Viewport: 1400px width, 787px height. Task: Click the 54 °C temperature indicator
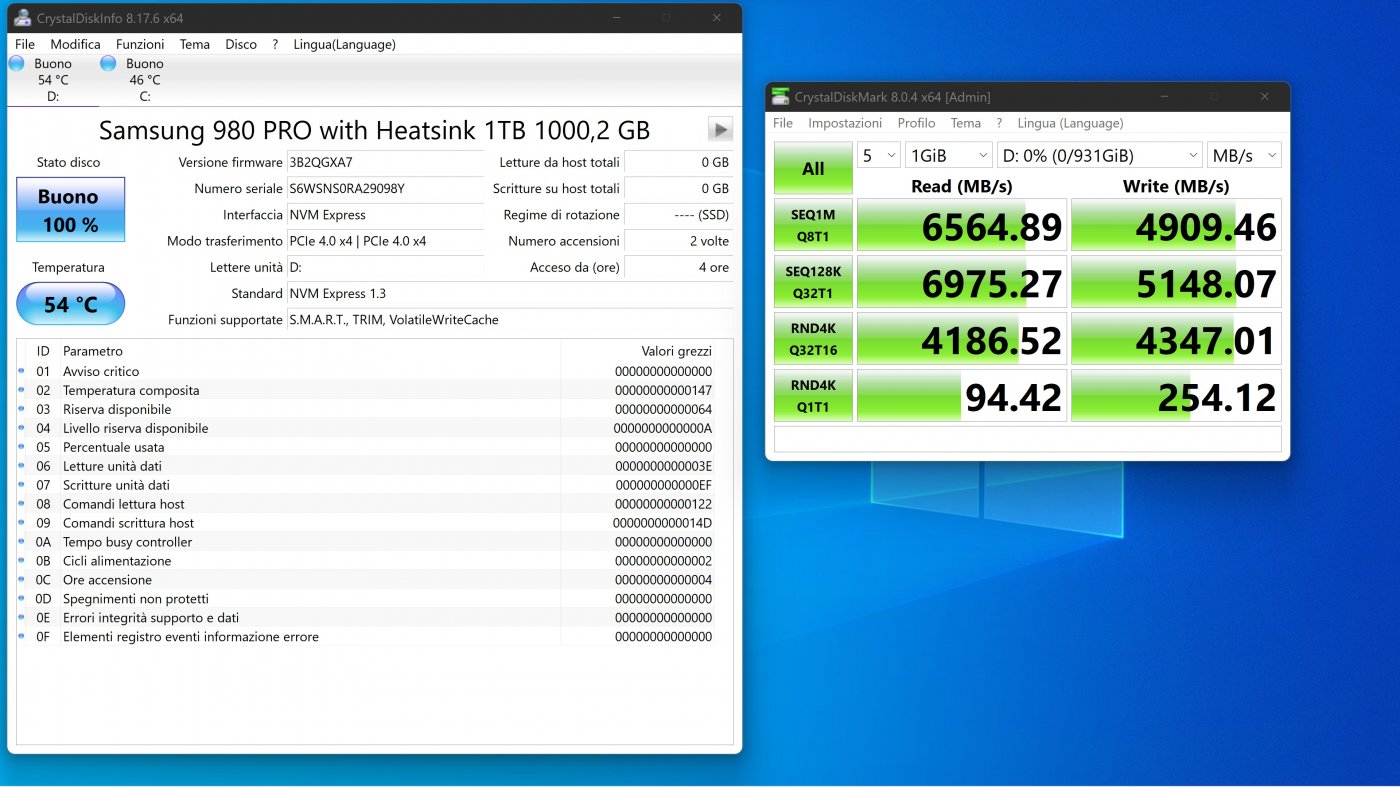70,304
